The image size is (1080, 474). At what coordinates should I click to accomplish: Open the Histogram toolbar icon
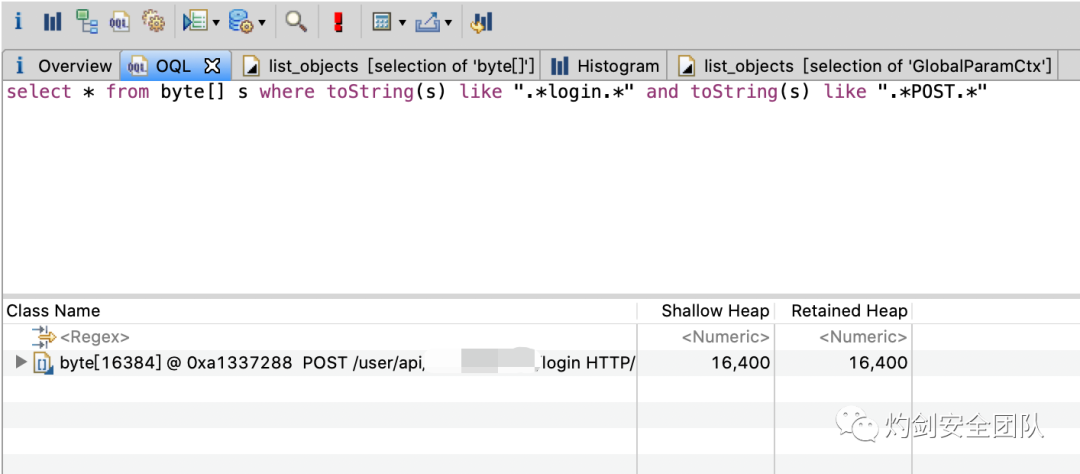[x=52, y=22]
